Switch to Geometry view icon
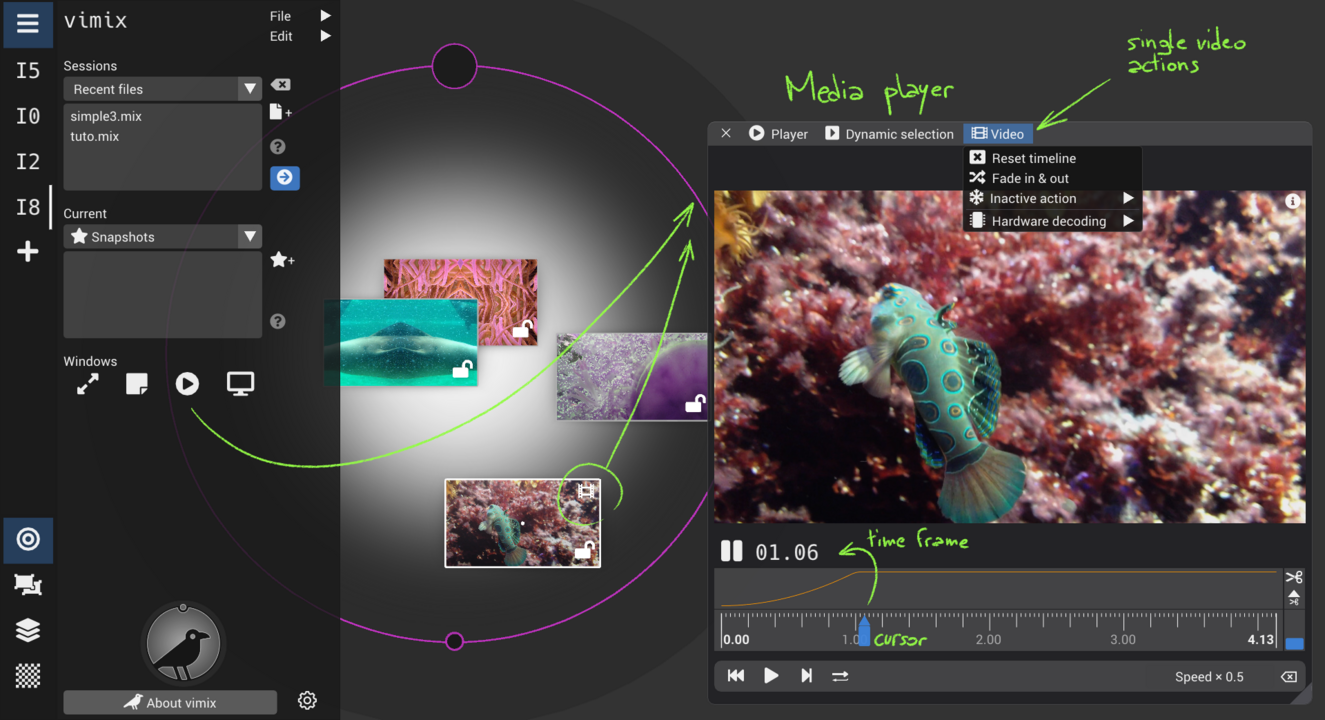The width and height of the screenshot is (1325, 720). [28, 585]
